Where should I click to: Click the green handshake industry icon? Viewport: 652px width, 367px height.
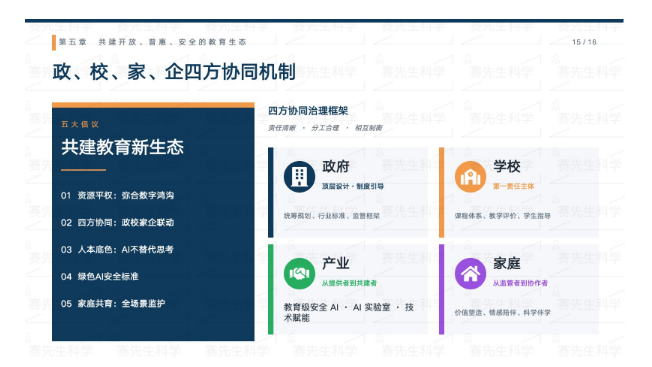pyautogui.click(x=299, y=273)
